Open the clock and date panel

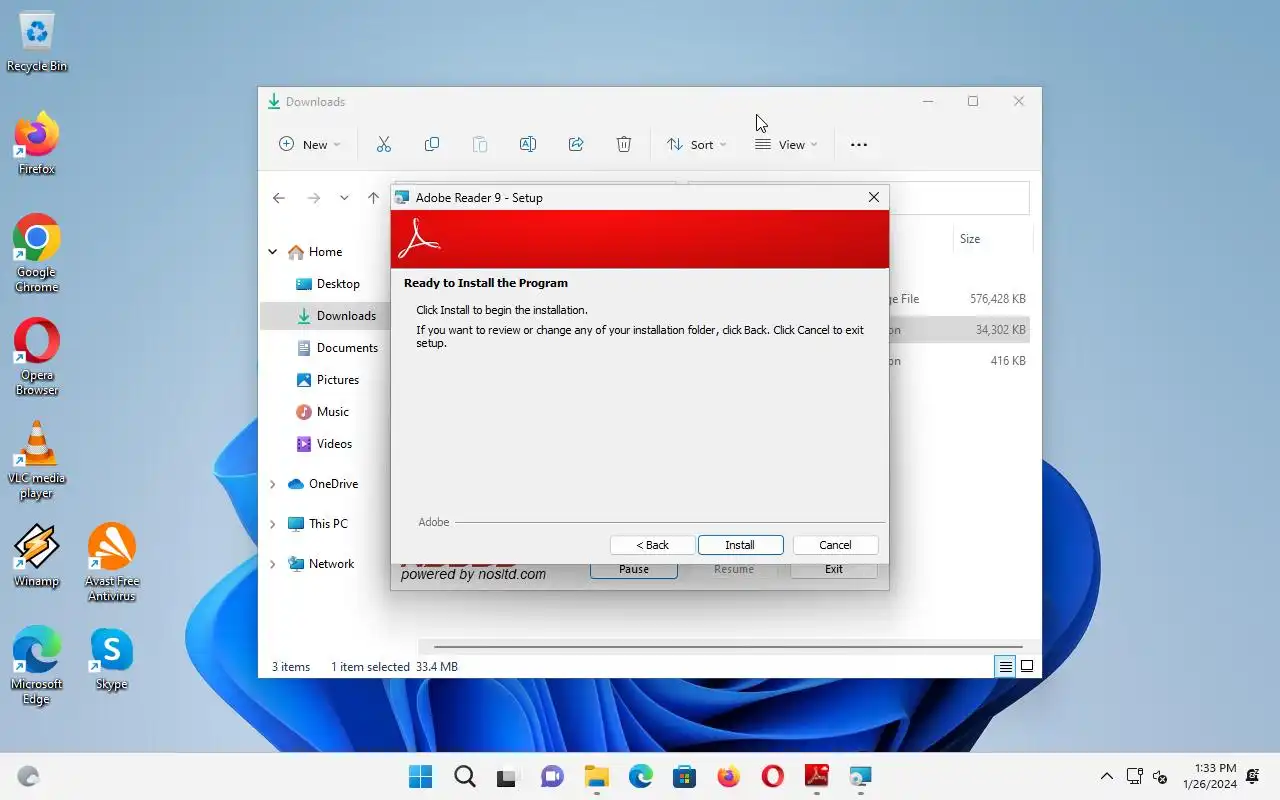click(x=1210, y=776)
